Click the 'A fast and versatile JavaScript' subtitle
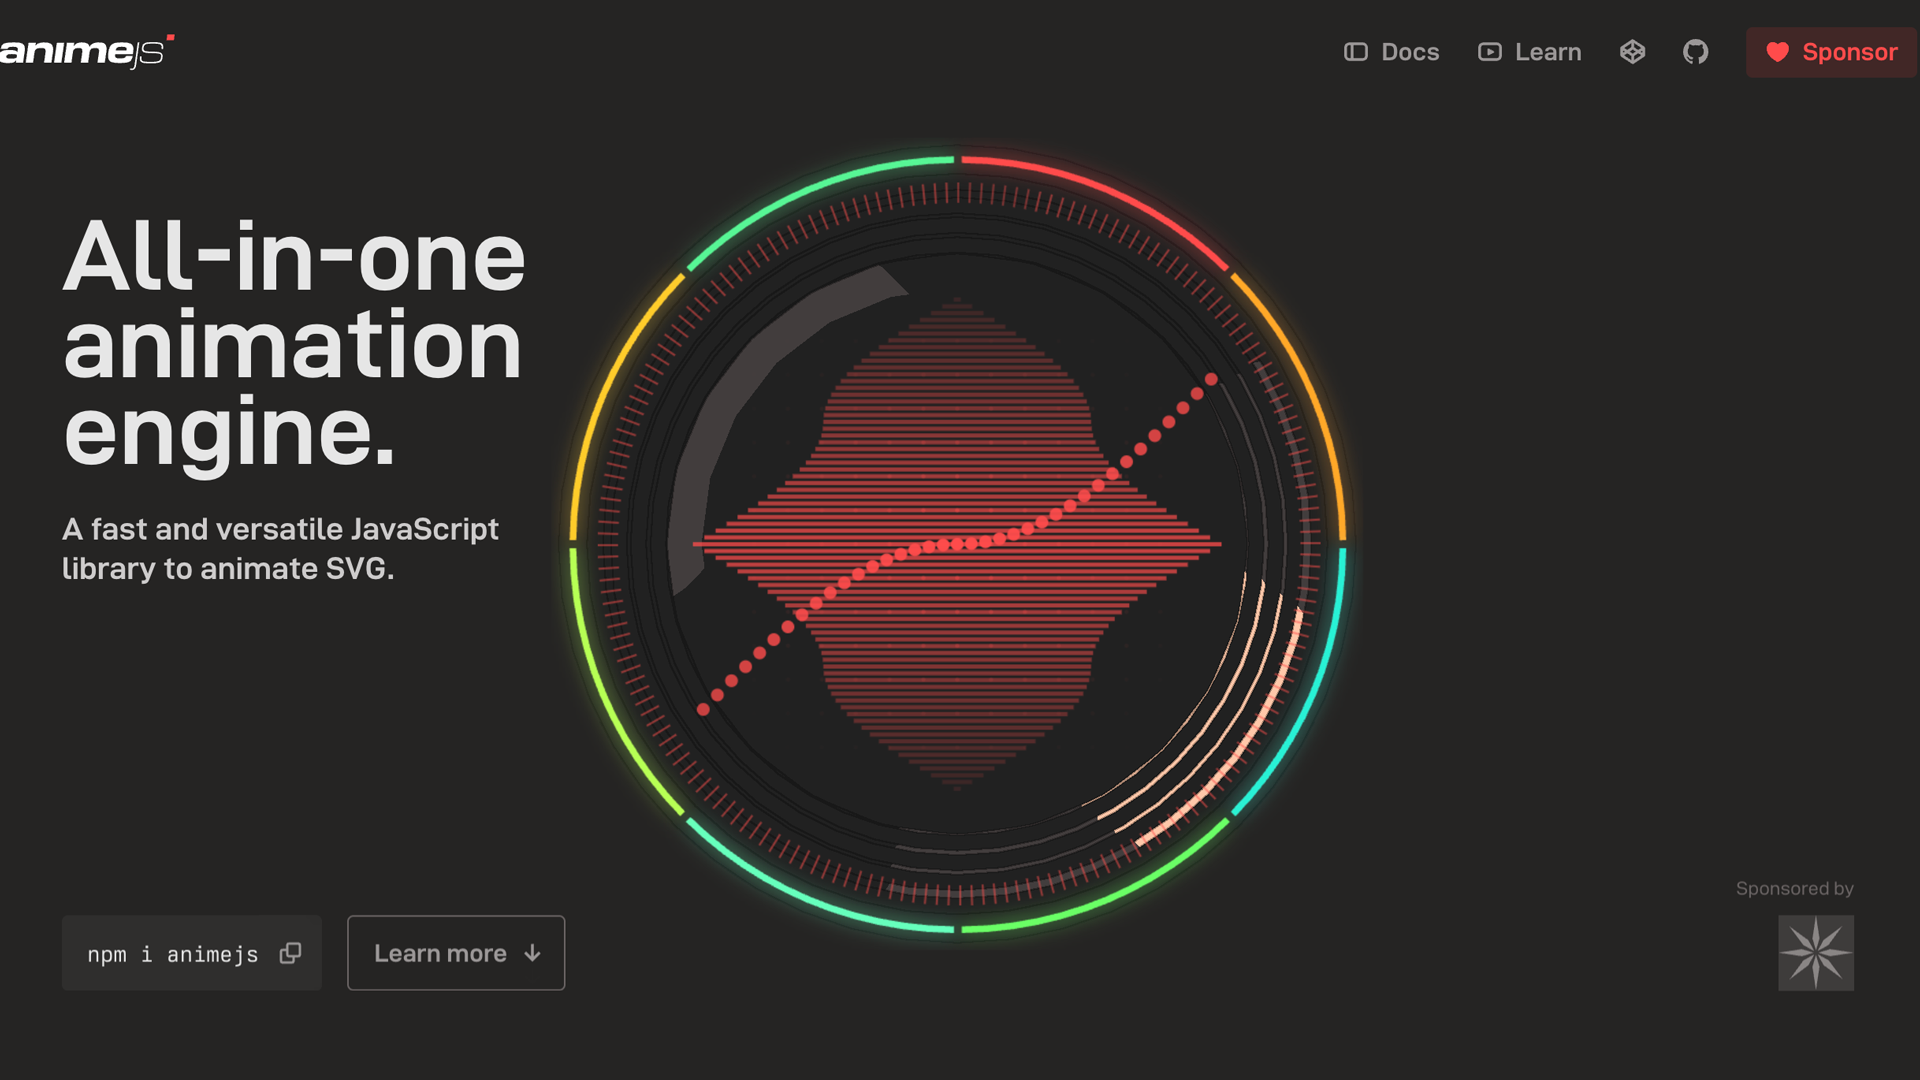 [x=280, y=548]
